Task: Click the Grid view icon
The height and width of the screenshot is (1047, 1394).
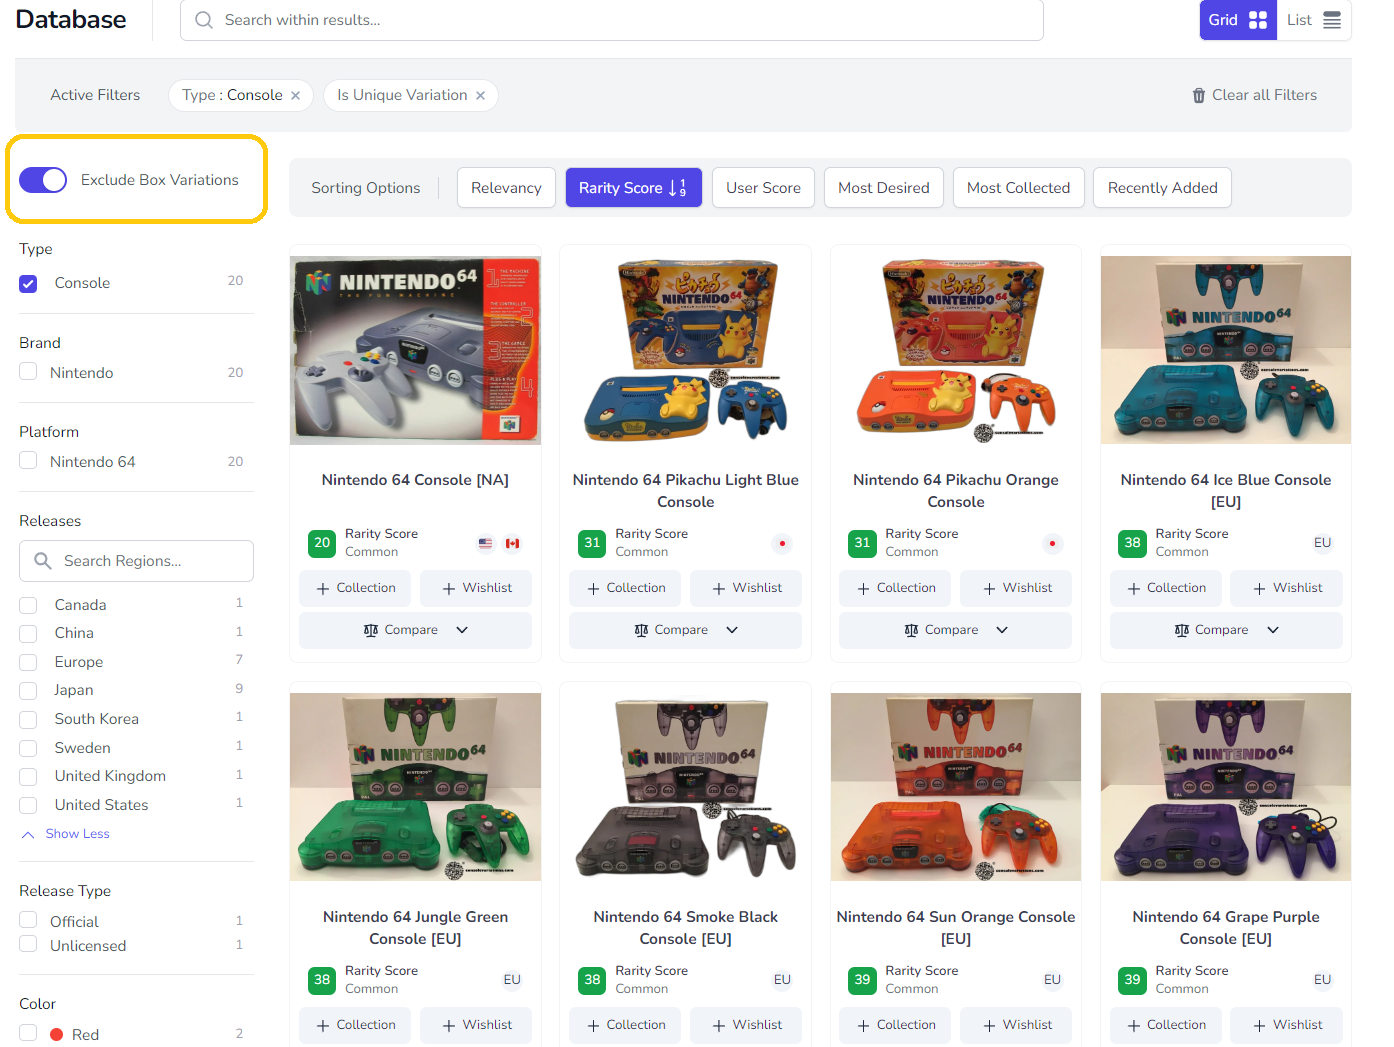Action: pyautogui.click(x=1258, y=20)
